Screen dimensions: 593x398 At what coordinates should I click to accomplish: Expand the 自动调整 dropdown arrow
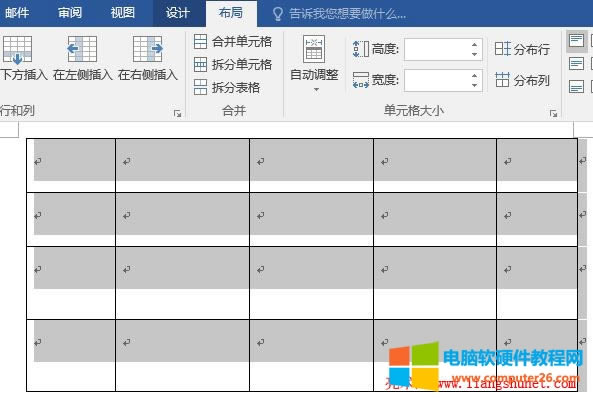(x=316, y=90)
